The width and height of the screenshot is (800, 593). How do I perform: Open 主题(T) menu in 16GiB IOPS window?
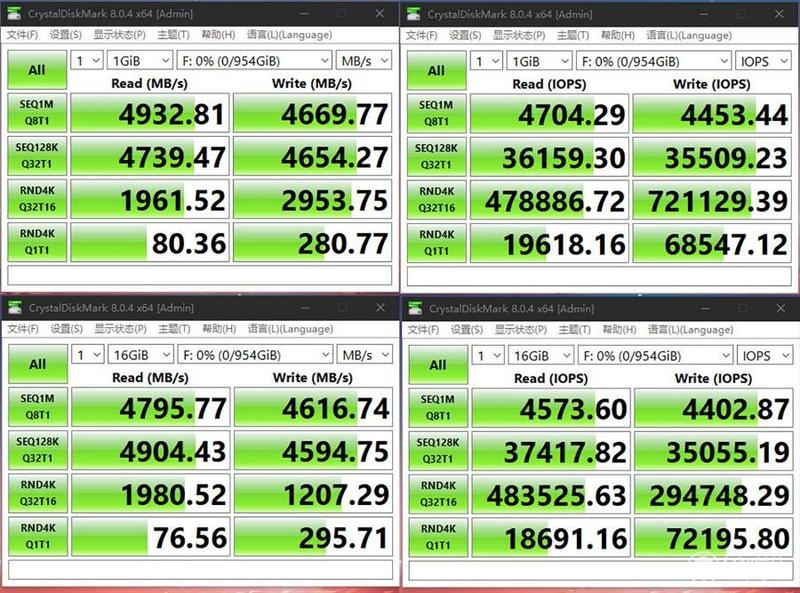(x=574, y=330)
